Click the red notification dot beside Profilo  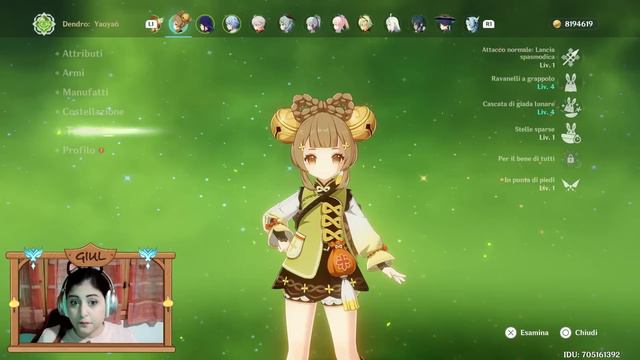(101, 150)
